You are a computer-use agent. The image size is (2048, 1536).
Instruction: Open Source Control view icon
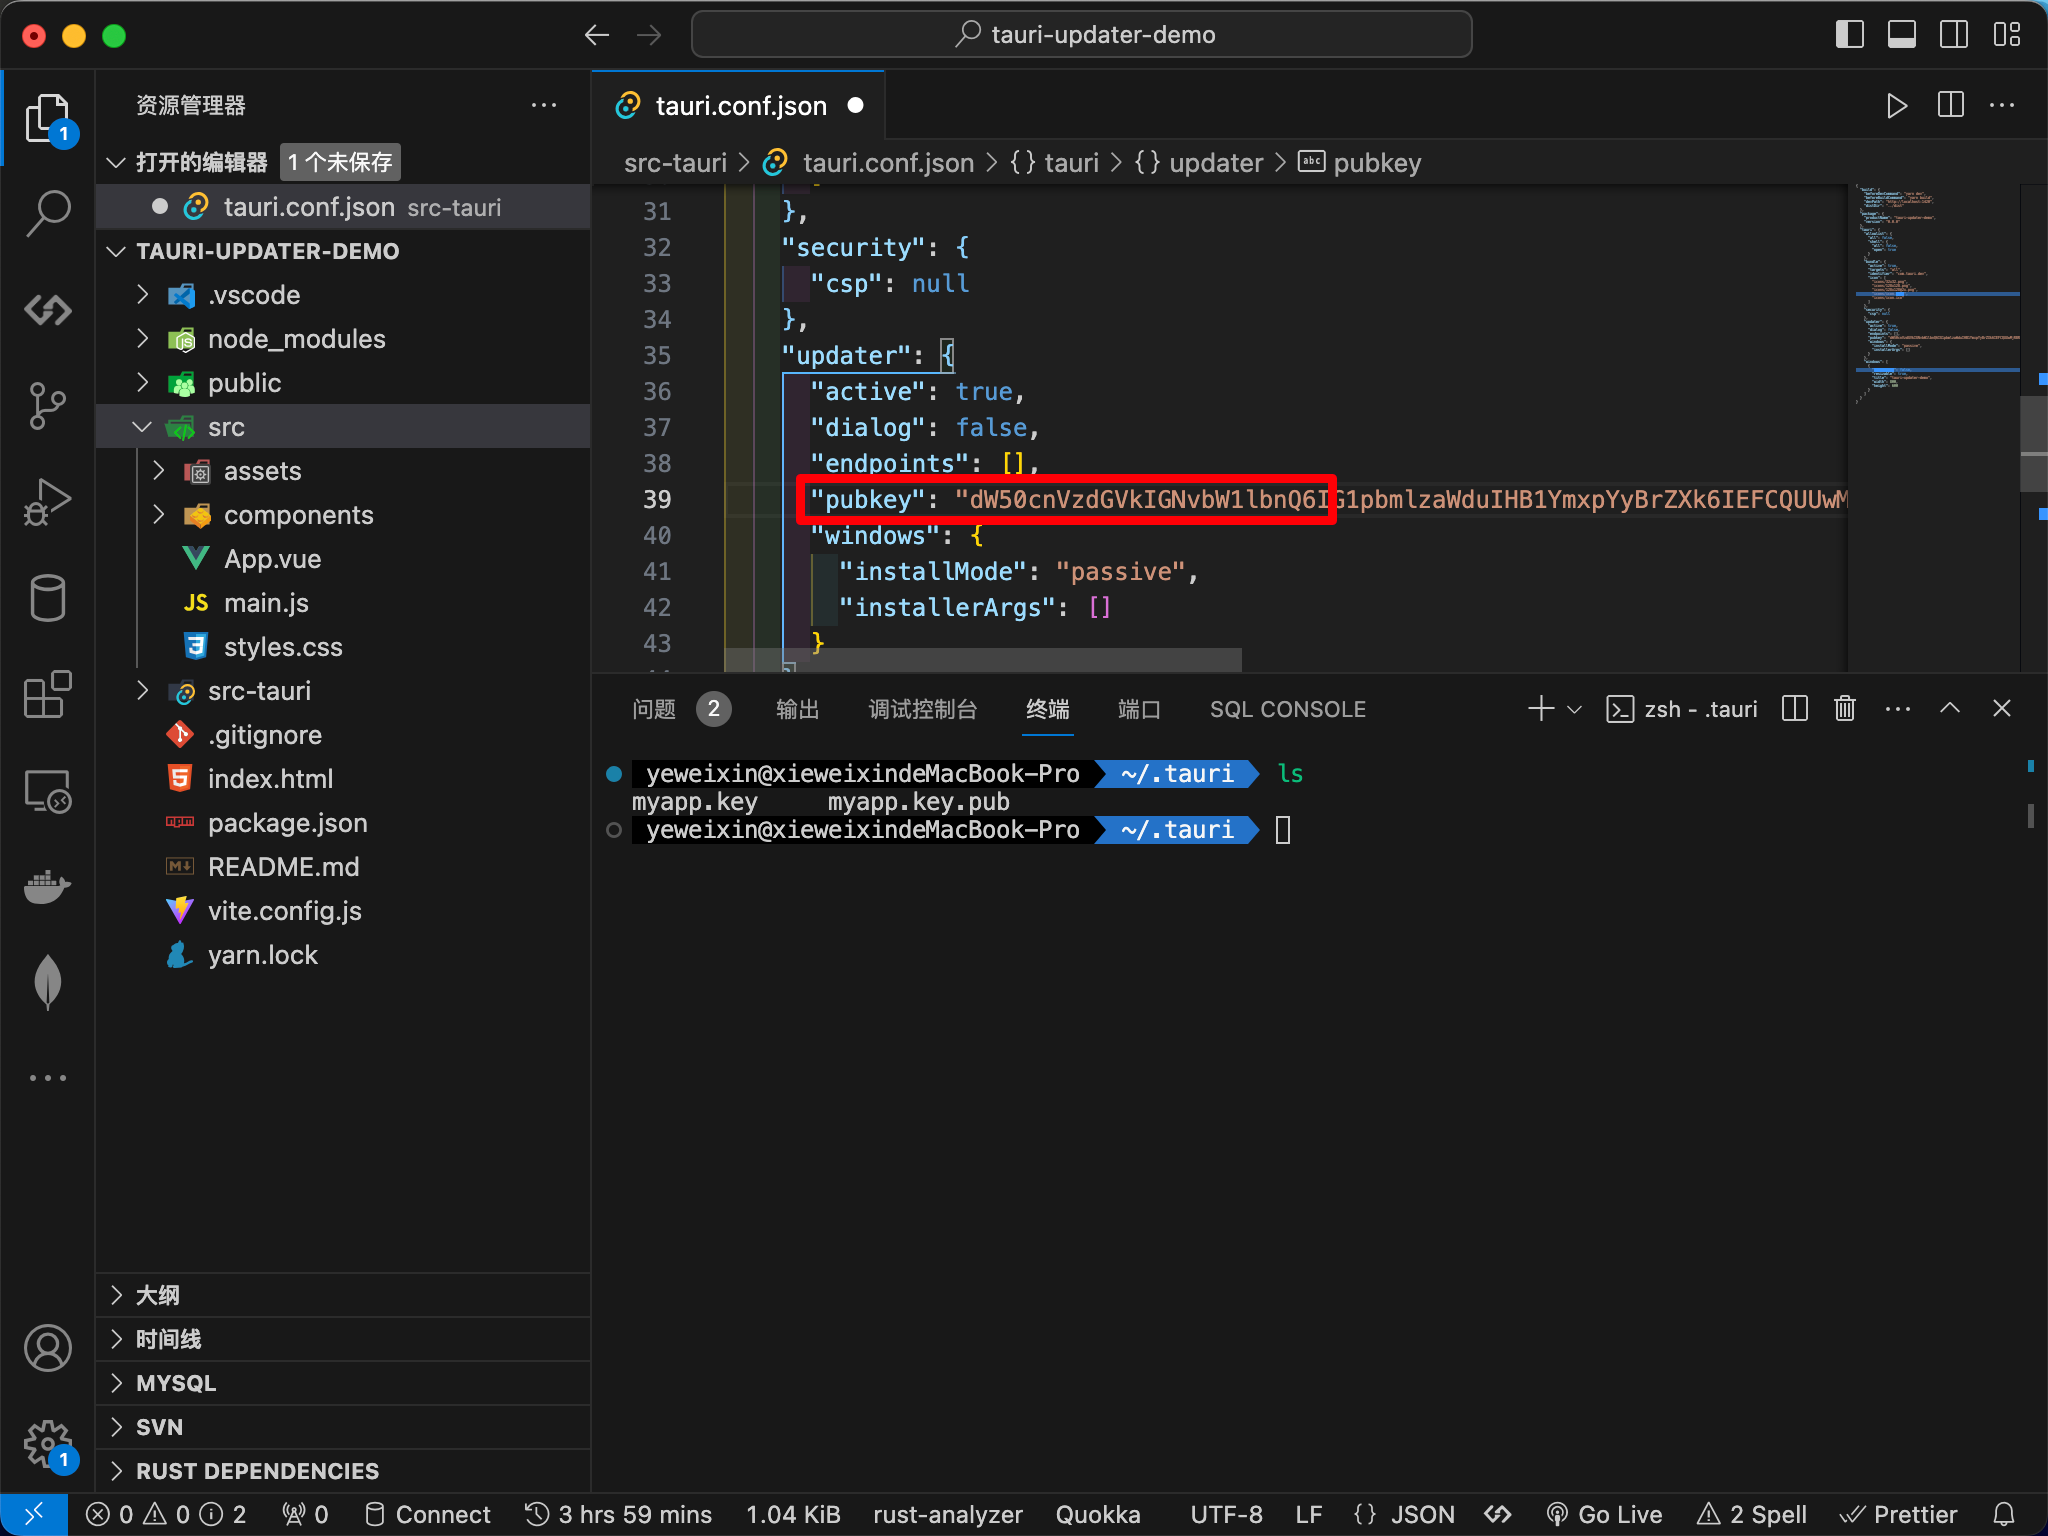pyautogui.click(x=47, y=406)
